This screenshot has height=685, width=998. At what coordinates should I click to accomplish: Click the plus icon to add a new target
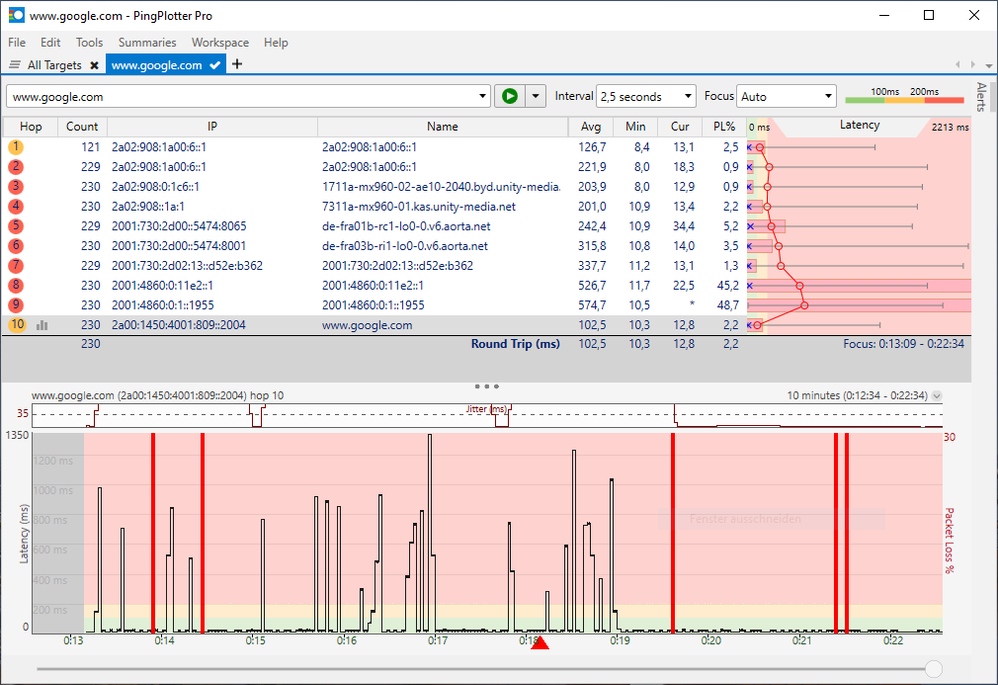point(237,64)
